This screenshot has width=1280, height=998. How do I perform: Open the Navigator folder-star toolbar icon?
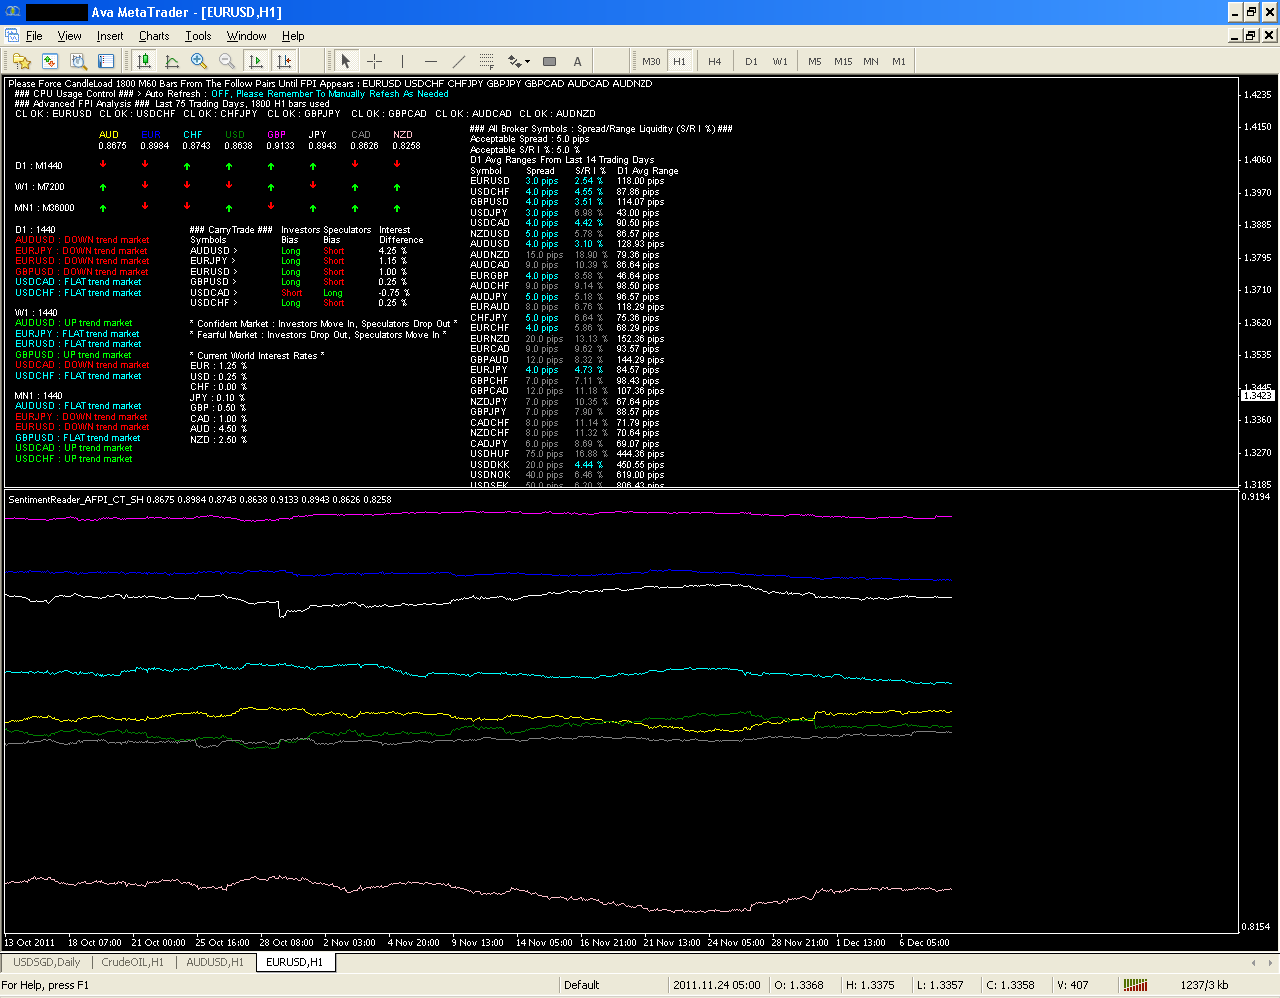click(x=22, y=61)
